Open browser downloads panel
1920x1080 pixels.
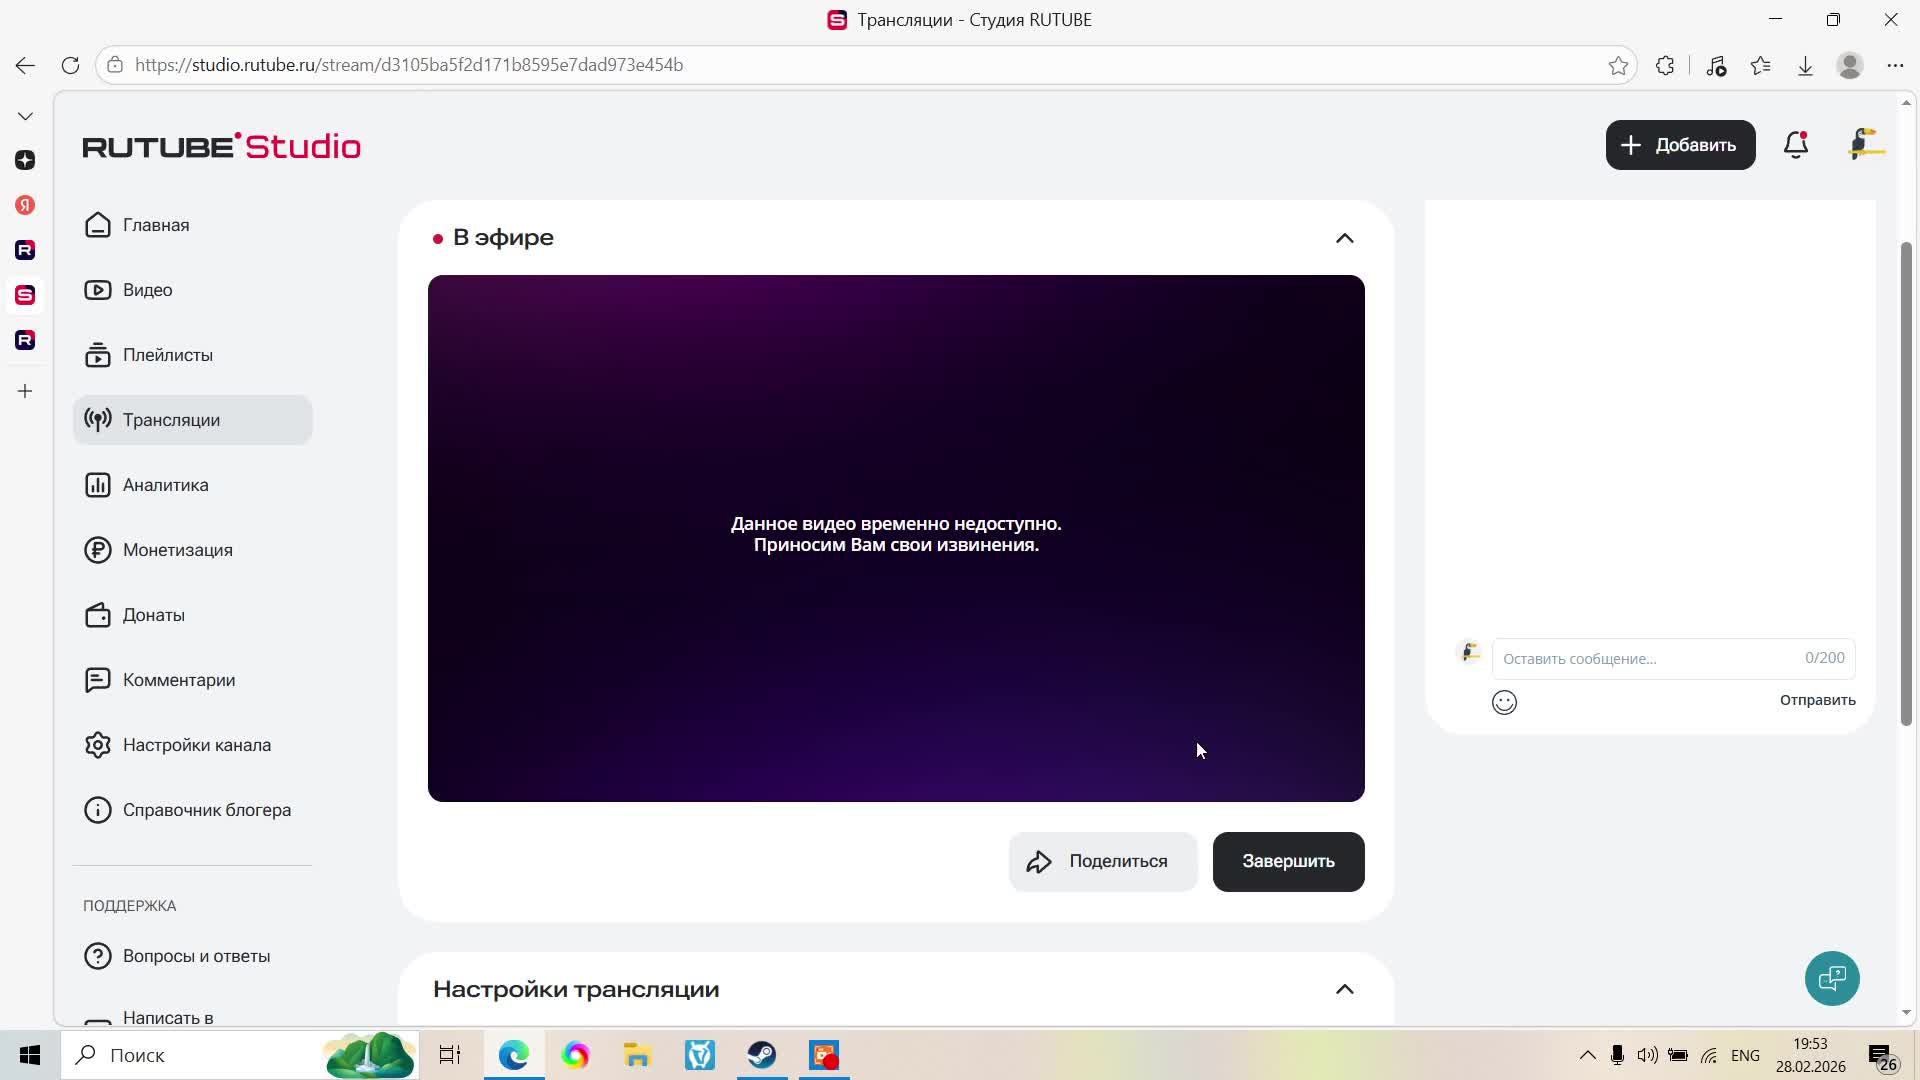point(1805,65)
